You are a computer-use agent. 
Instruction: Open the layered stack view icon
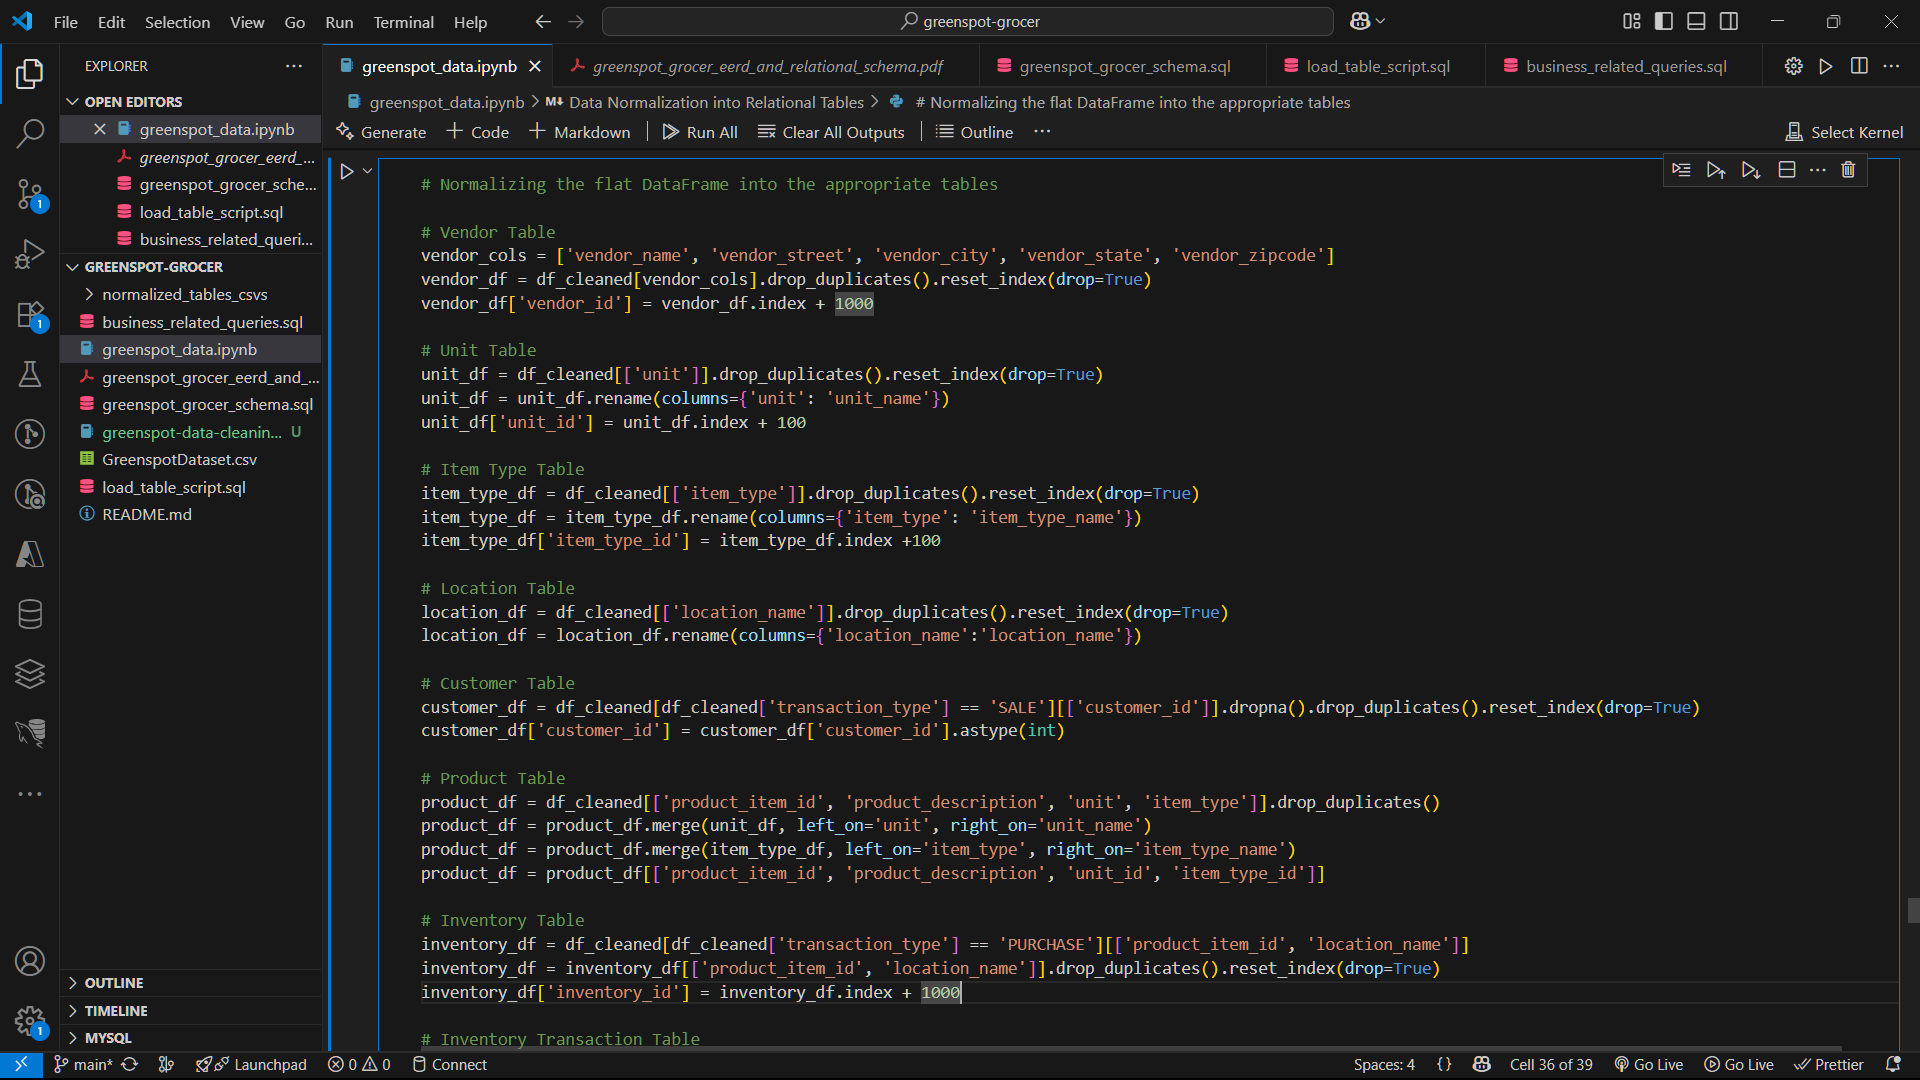(x=30, y=674)
